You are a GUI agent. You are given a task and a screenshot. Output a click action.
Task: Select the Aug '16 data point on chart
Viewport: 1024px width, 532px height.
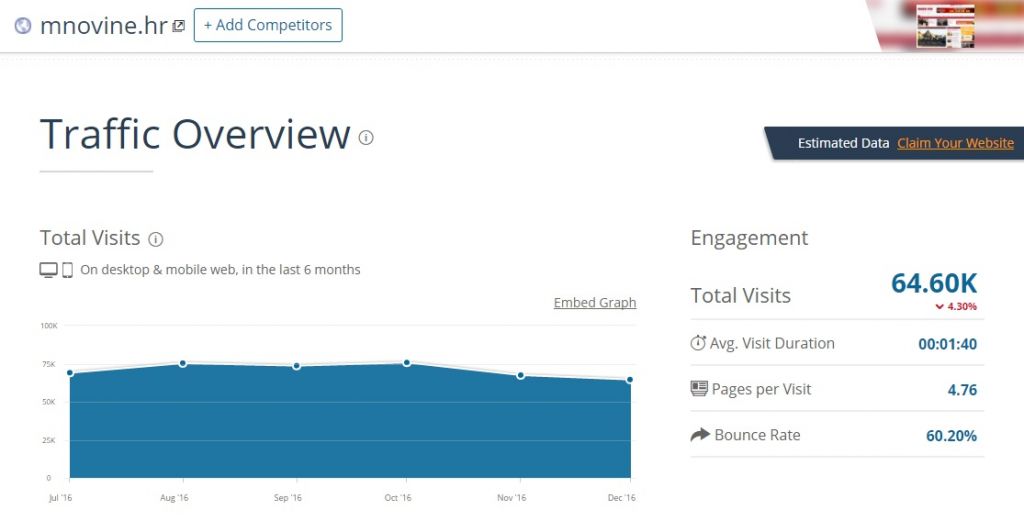pos(183,363)
